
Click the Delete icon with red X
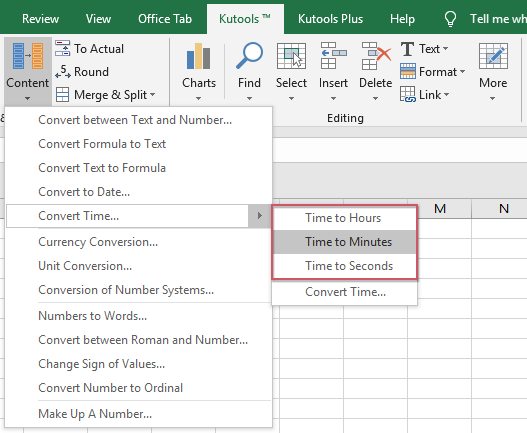click(x=376, y=56)
